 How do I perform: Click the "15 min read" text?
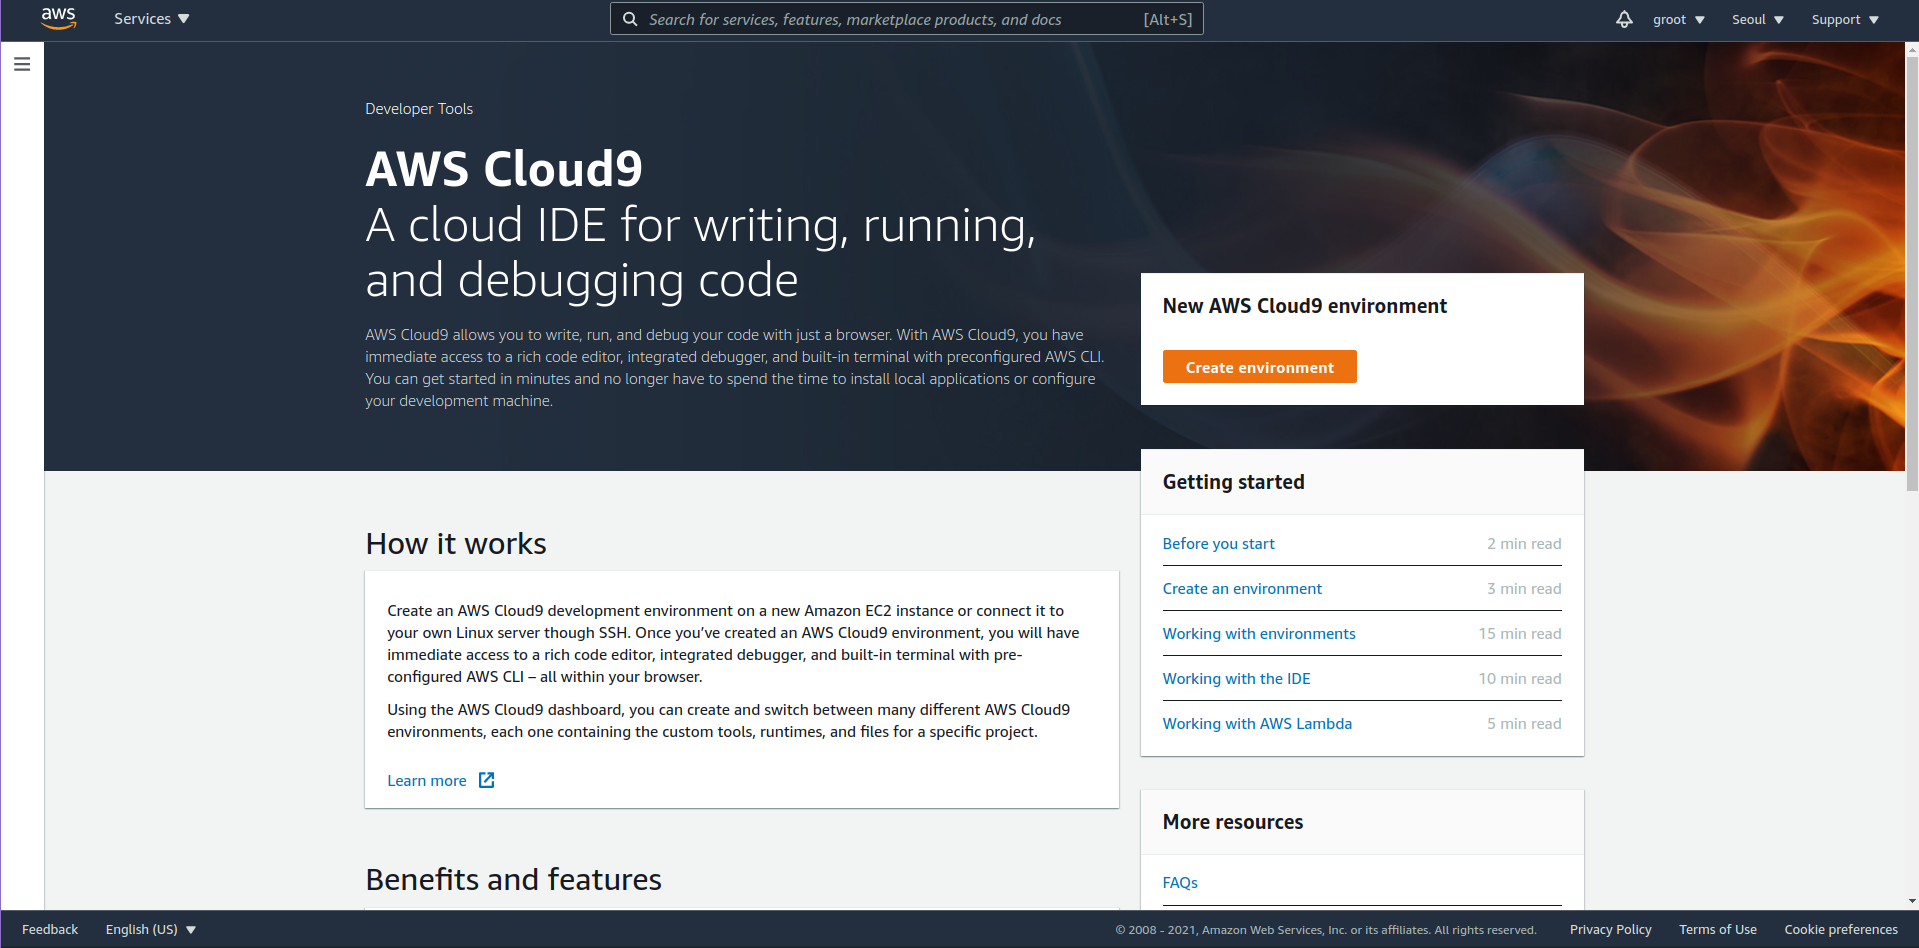coord(1519,633)
